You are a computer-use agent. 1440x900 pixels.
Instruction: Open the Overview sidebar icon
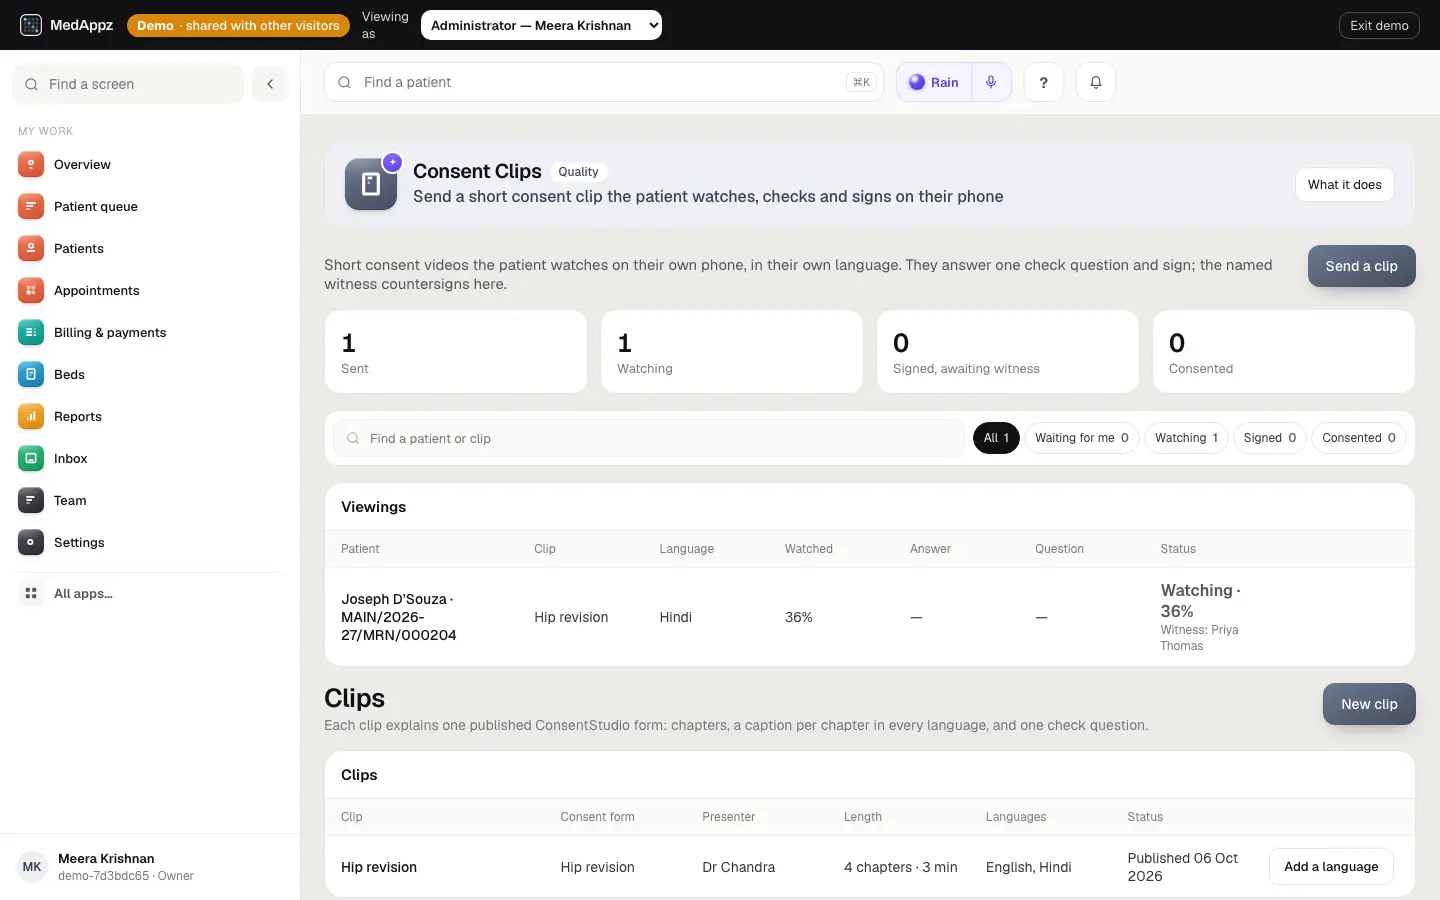(31, 164)
